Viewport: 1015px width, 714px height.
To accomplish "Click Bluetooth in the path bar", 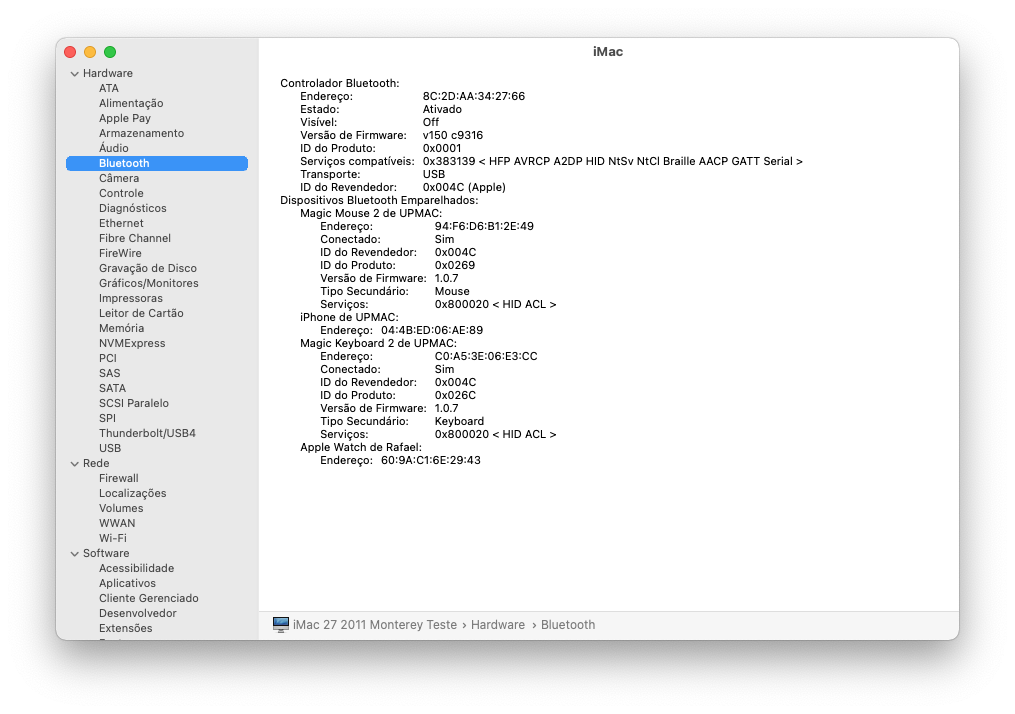I will (x=568, y=625).
